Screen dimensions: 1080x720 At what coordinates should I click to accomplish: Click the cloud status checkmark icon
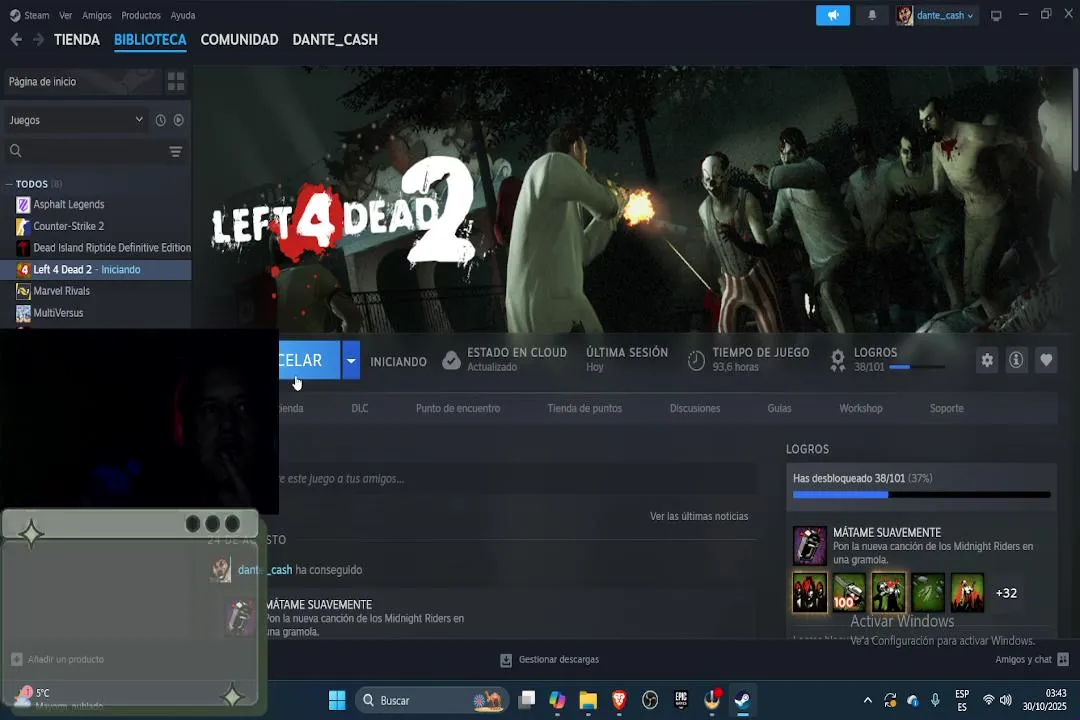pyautogui.click(x=451, y=360)
